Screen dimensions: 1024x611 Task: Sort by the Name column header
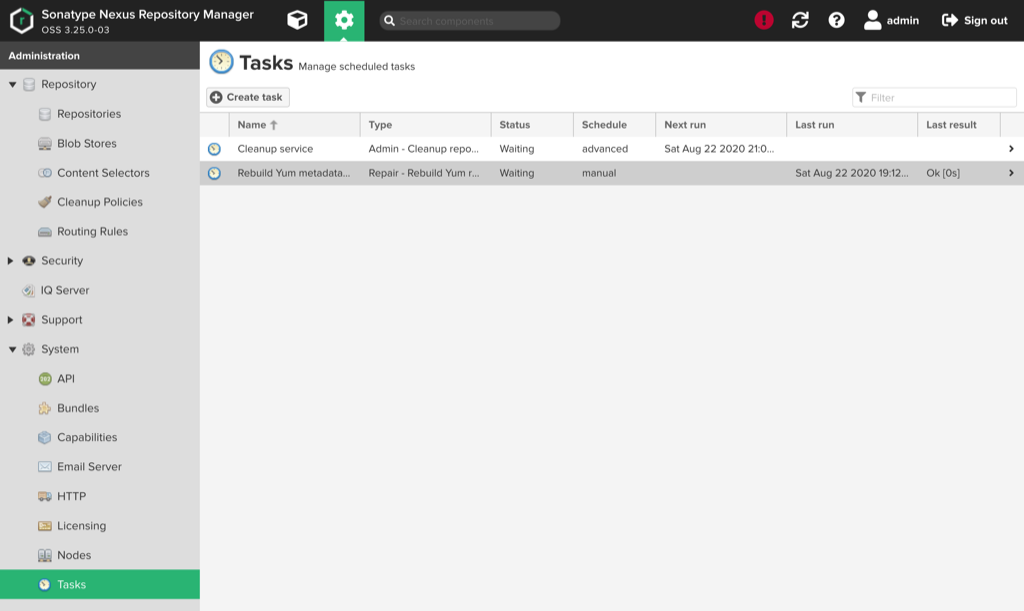point(294,125)
